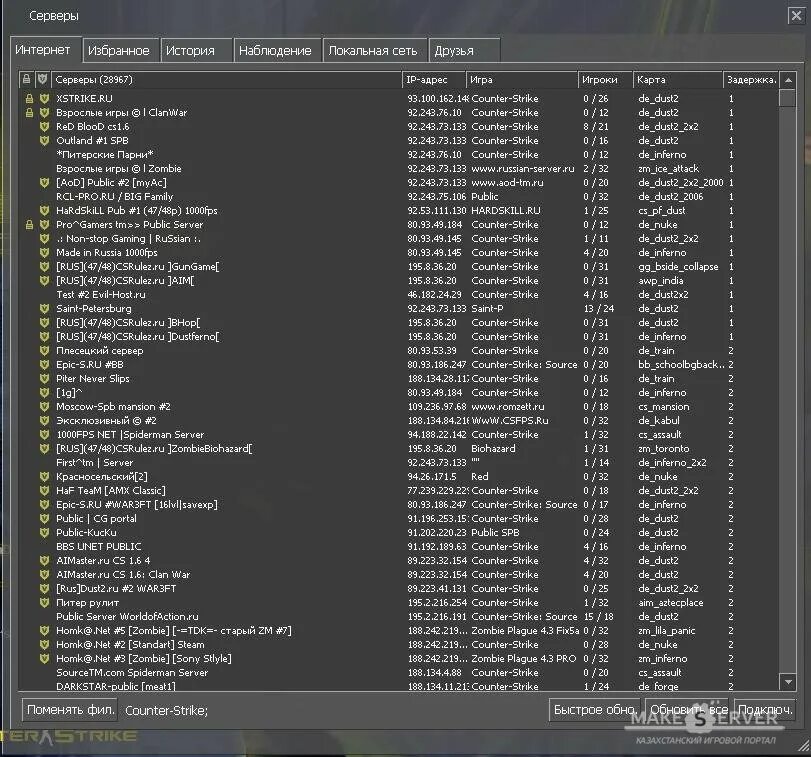Viewport: 811px width, 757px height.
Task: Click lock icon of Pro^Gamers tm row
Action: [x=29, y=224]
